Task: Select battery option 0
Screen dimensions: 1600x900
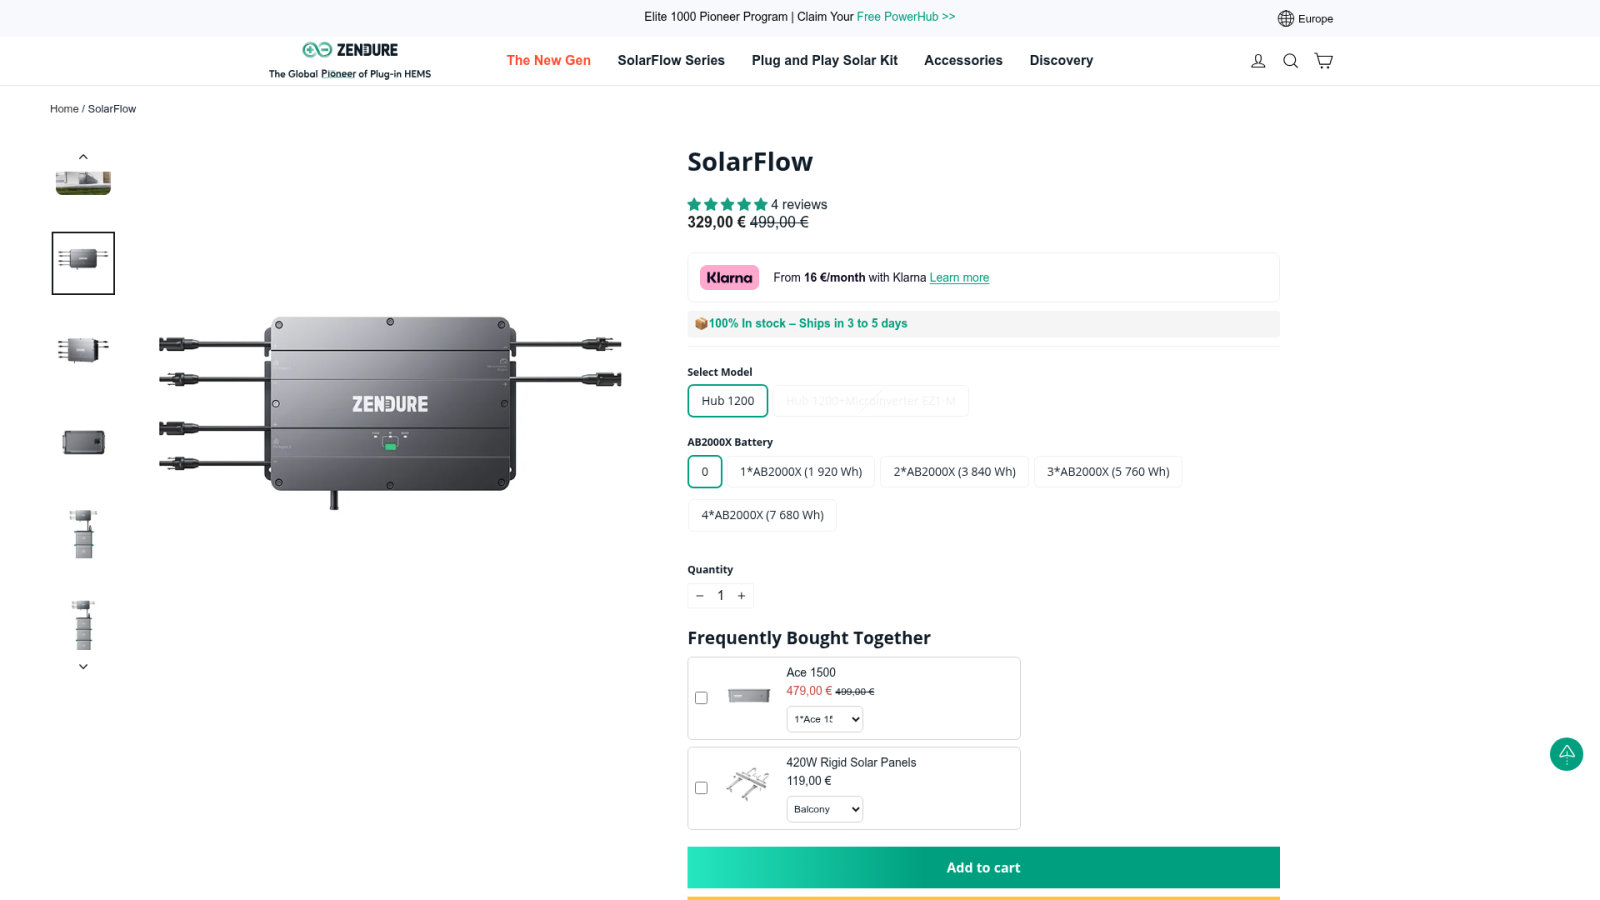Action: click(x=705, y=472)
